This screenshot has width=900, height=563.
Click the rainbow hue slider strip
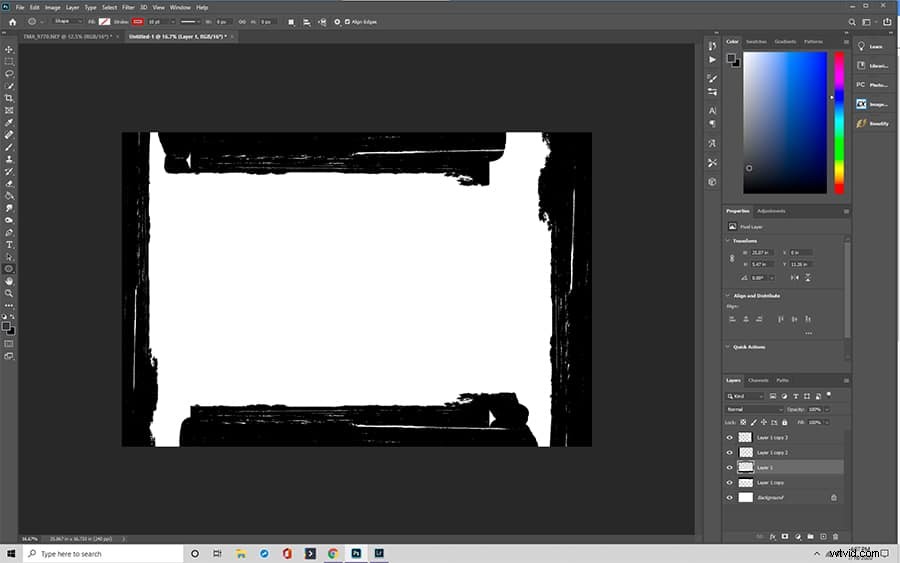click(839, 123)
